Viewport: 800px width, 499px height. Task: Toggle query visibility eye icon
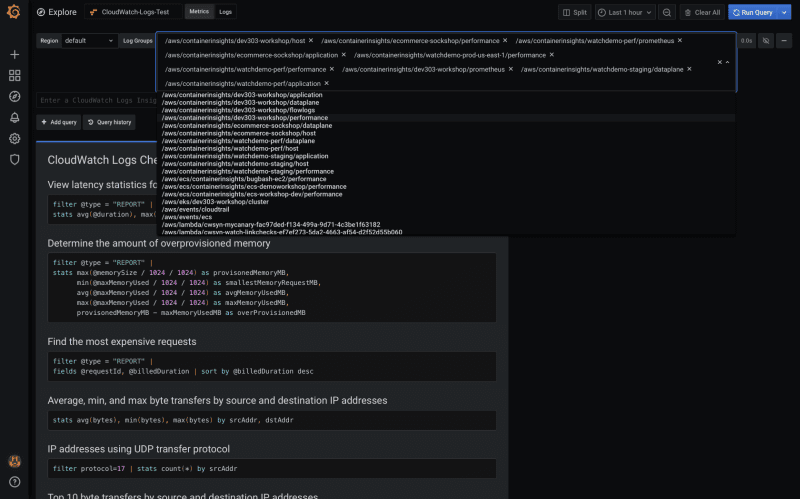coord(766,41)
